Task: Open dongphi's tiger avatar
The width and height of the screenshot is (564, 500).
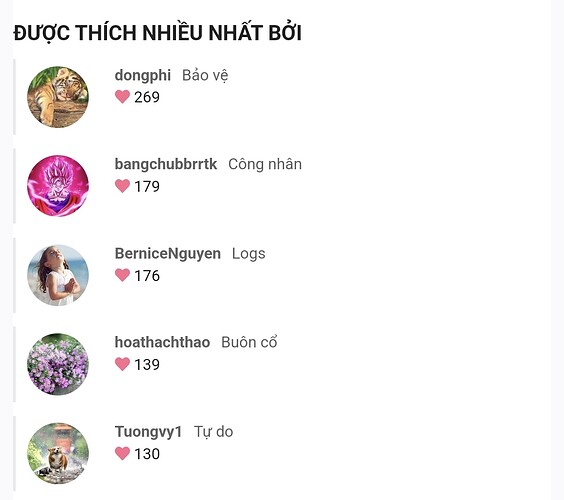Action: pos(58,97)
